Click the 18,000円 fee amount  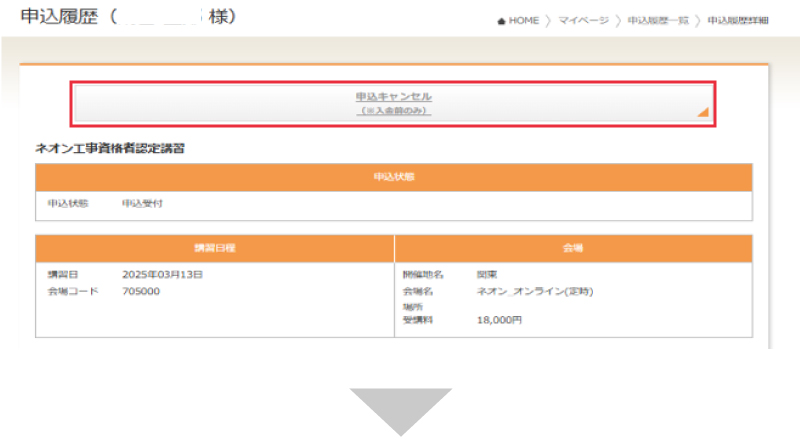(499, 320)
